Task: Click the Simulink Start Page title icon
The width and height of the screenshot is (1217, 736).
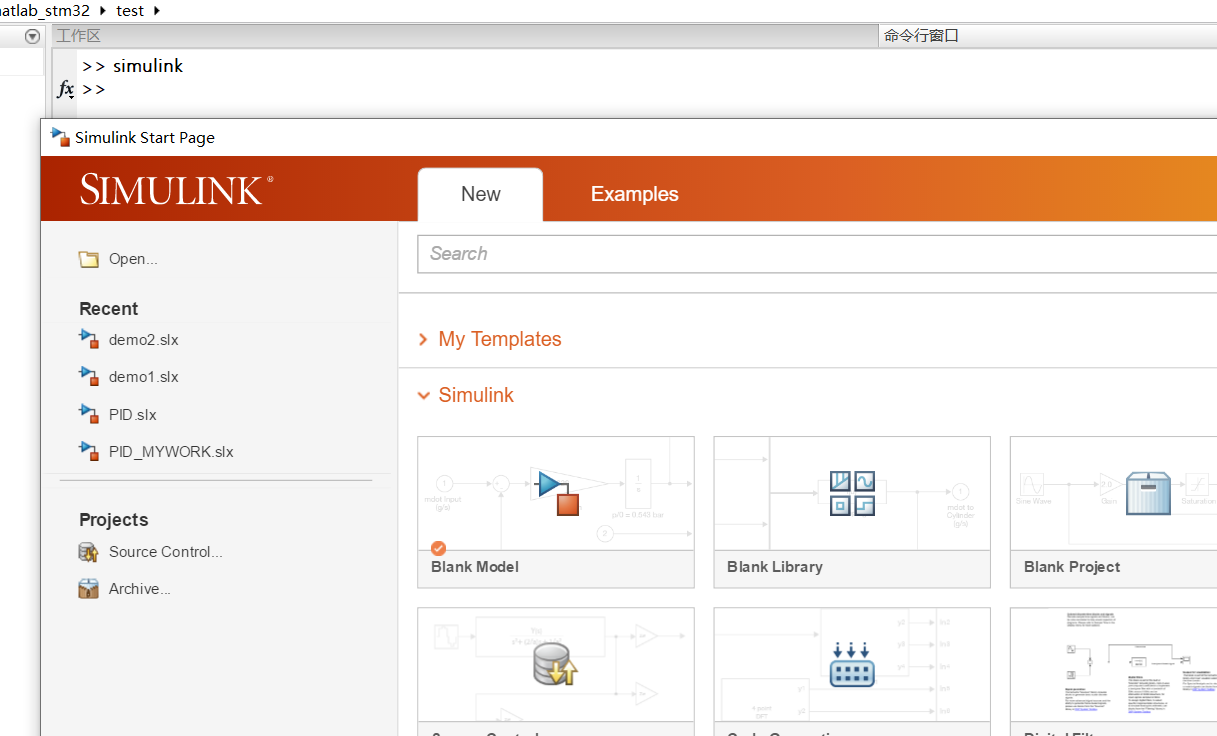Action: (61, 137)
